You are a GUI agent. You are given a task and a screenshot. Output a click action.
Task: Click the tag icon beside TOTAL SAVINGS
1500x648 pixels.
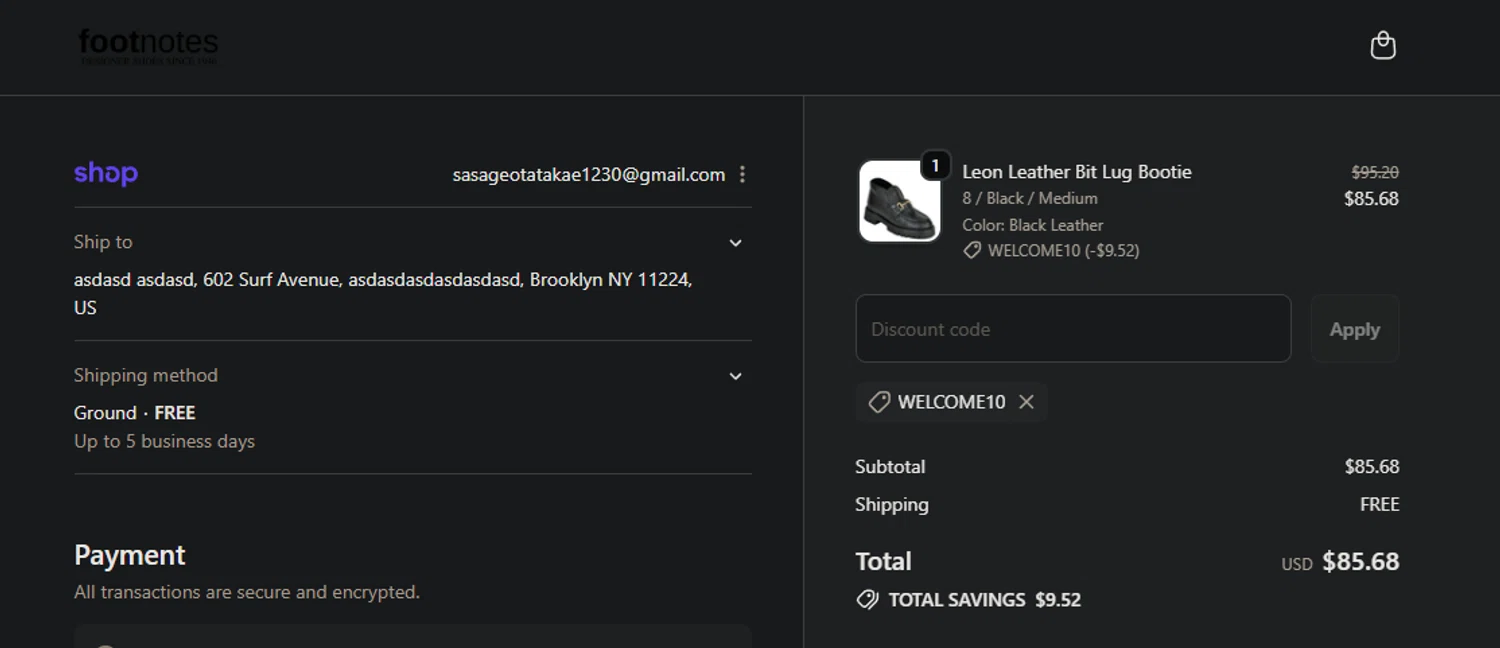pyautogui.click(x=867, y=600)
